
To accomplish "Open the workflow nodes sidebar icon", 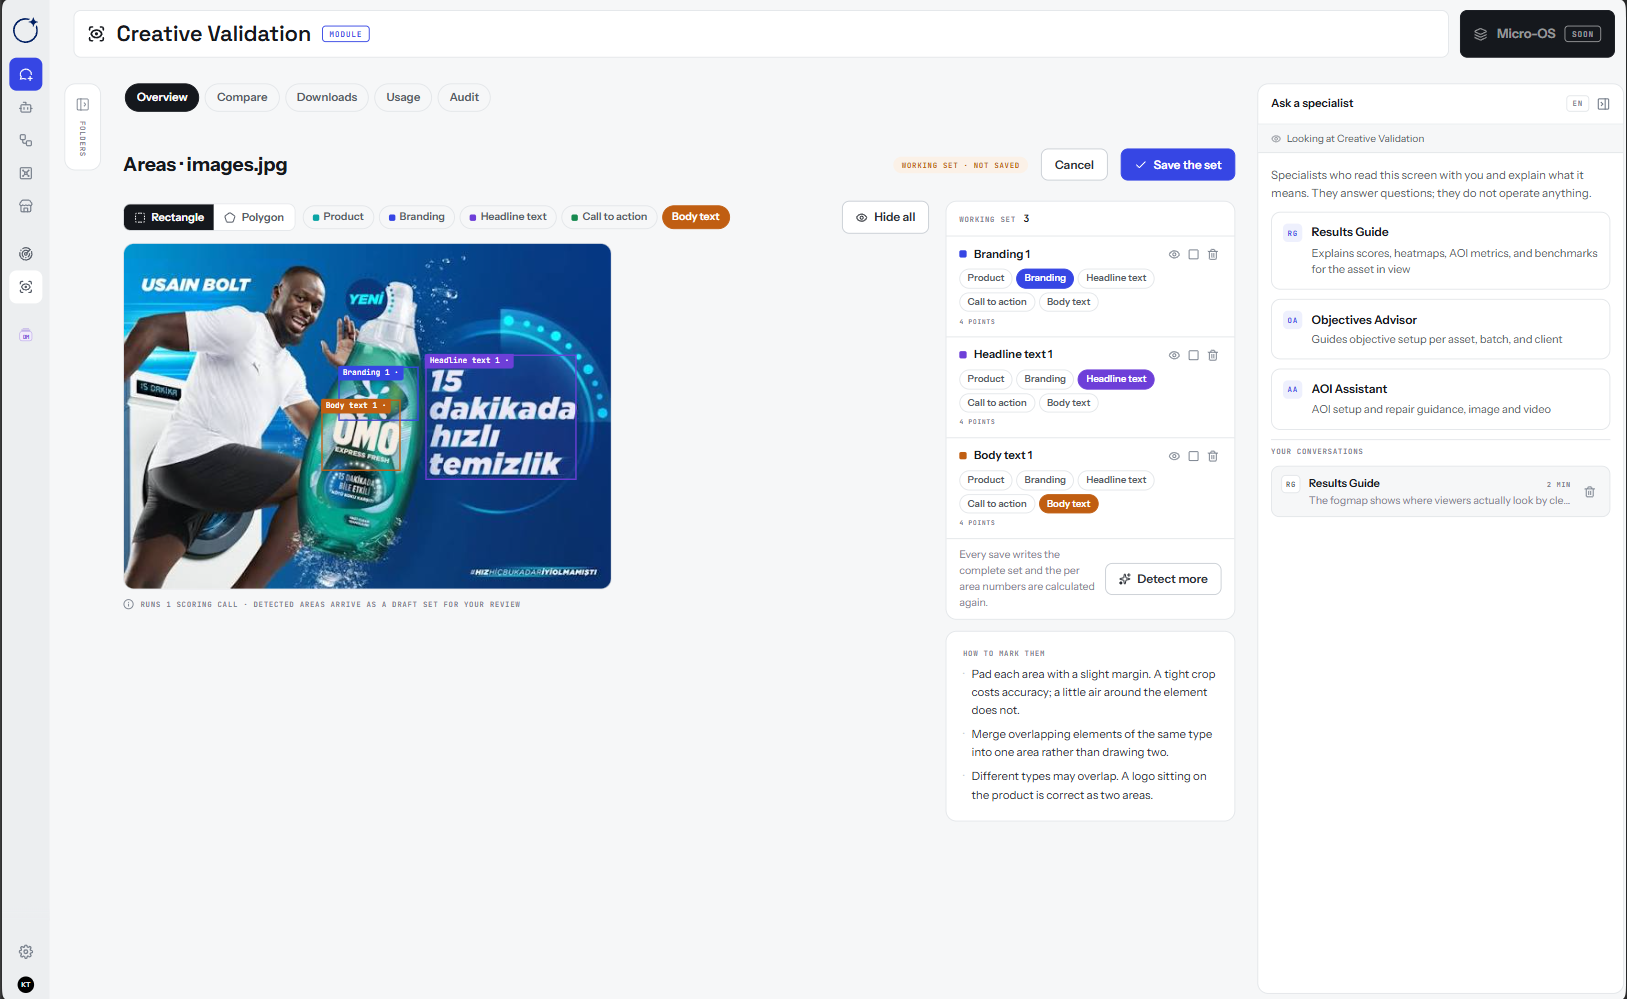I will [26, 140].
